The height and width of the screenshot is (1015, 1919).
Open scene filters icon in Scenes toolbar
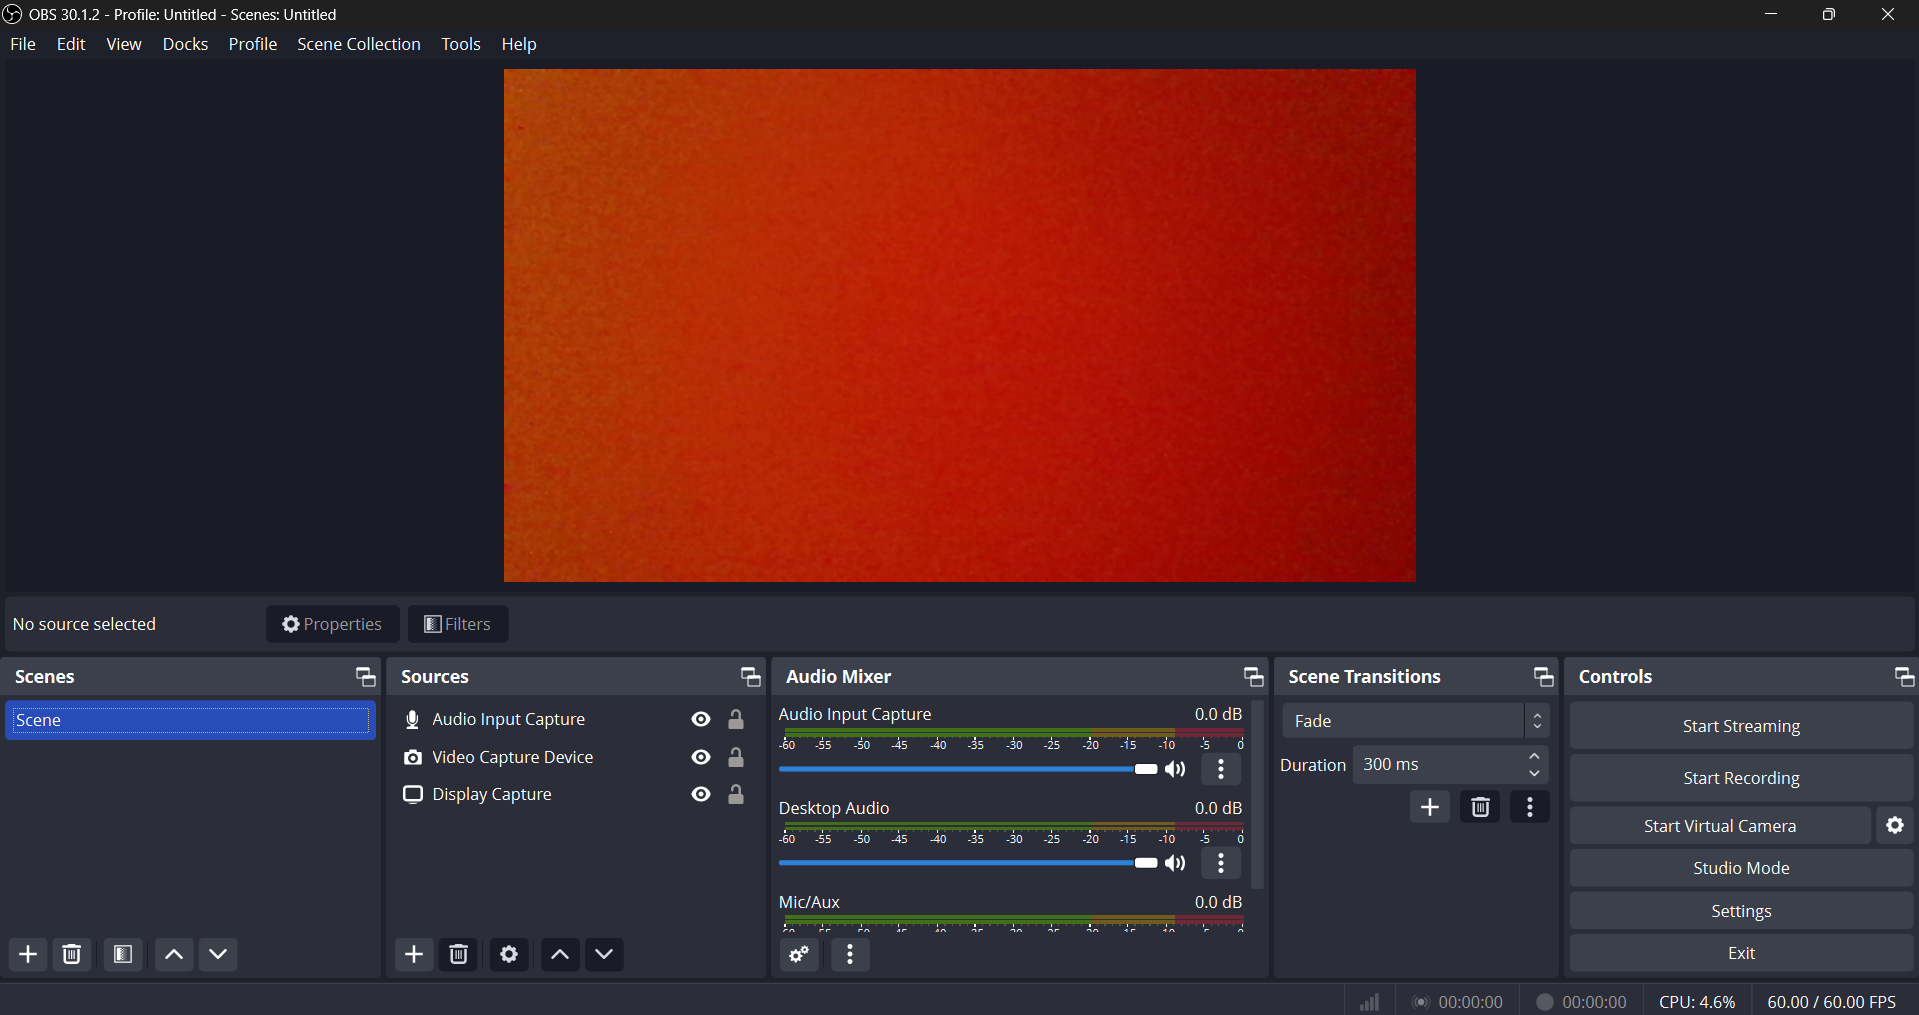click(x=123, y=955)
